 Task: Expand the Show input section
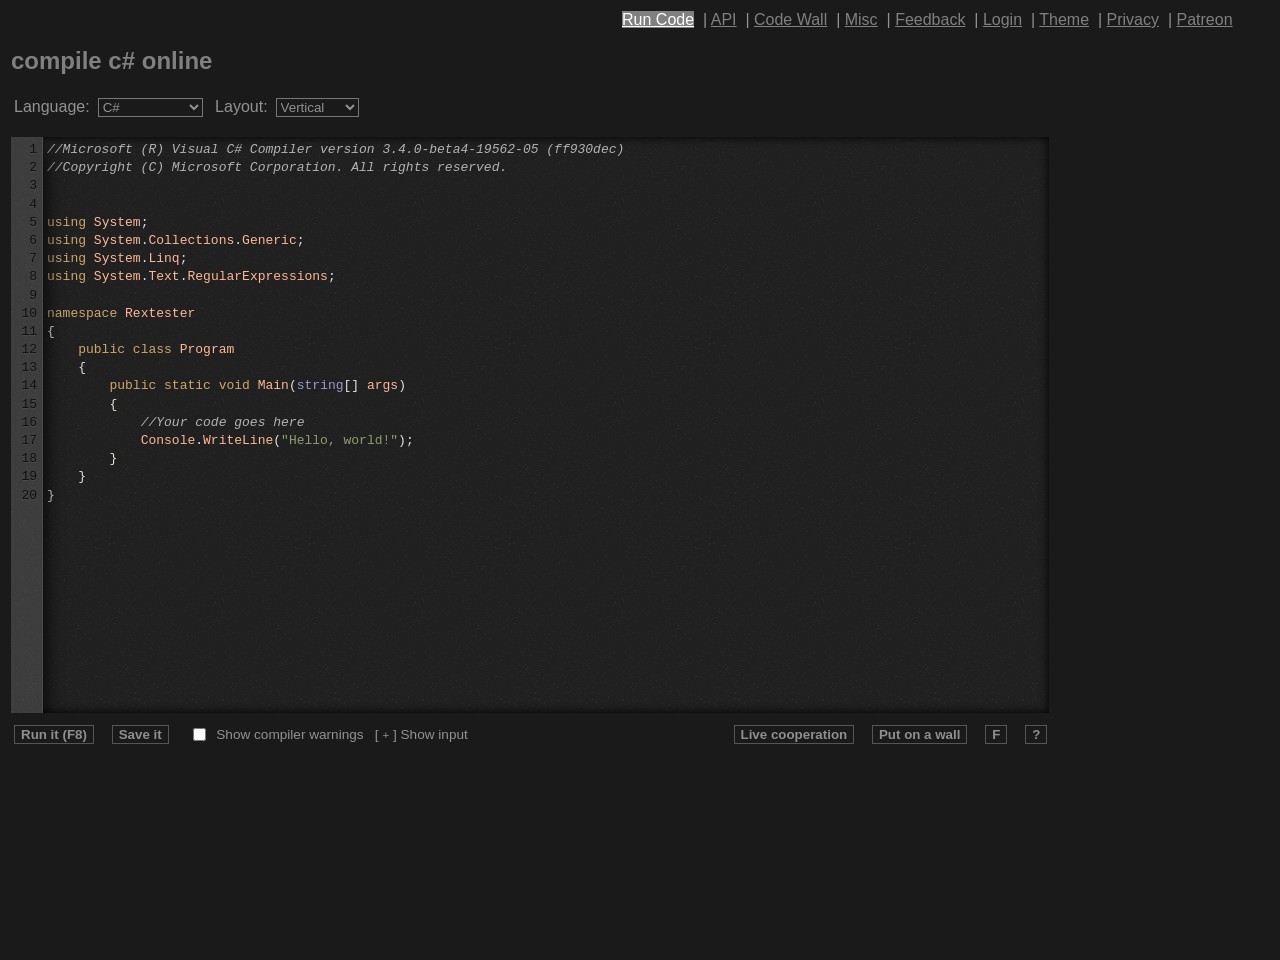click(421, 735)
